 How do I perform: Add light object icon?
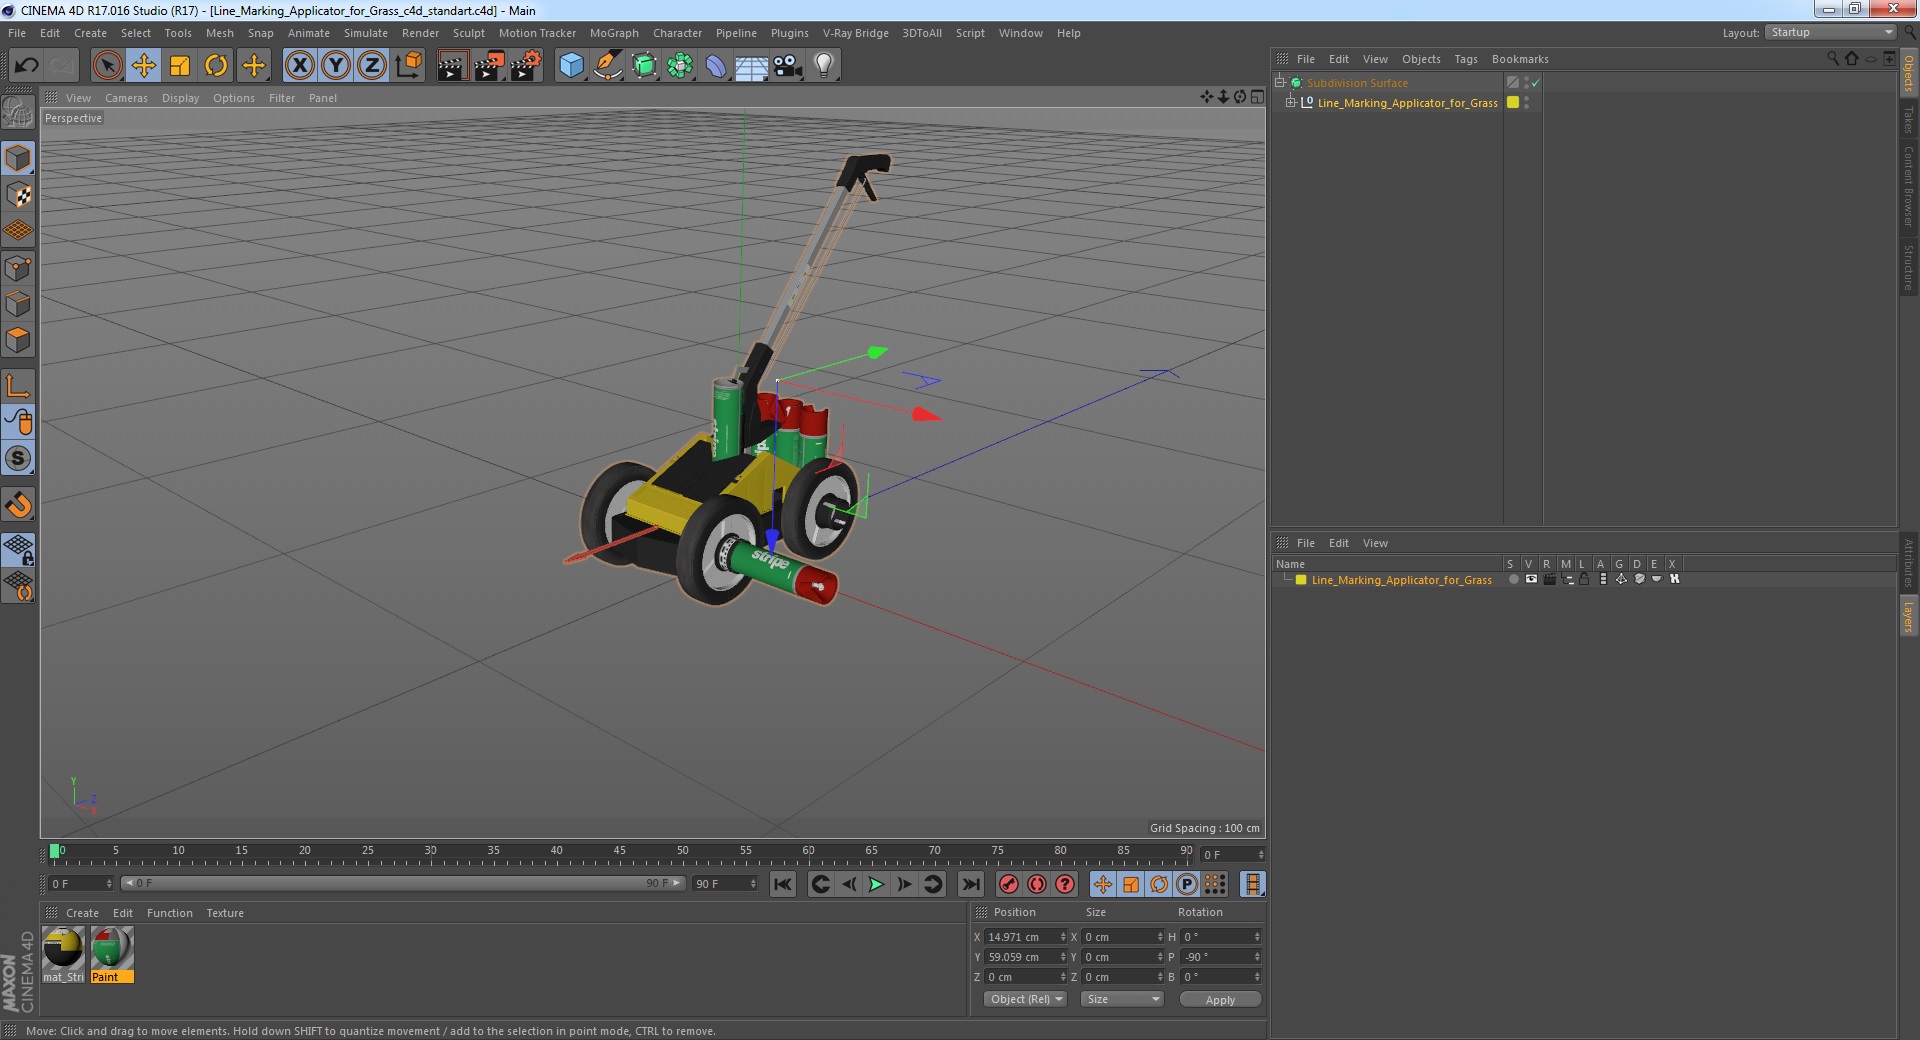tap(823, 66)
